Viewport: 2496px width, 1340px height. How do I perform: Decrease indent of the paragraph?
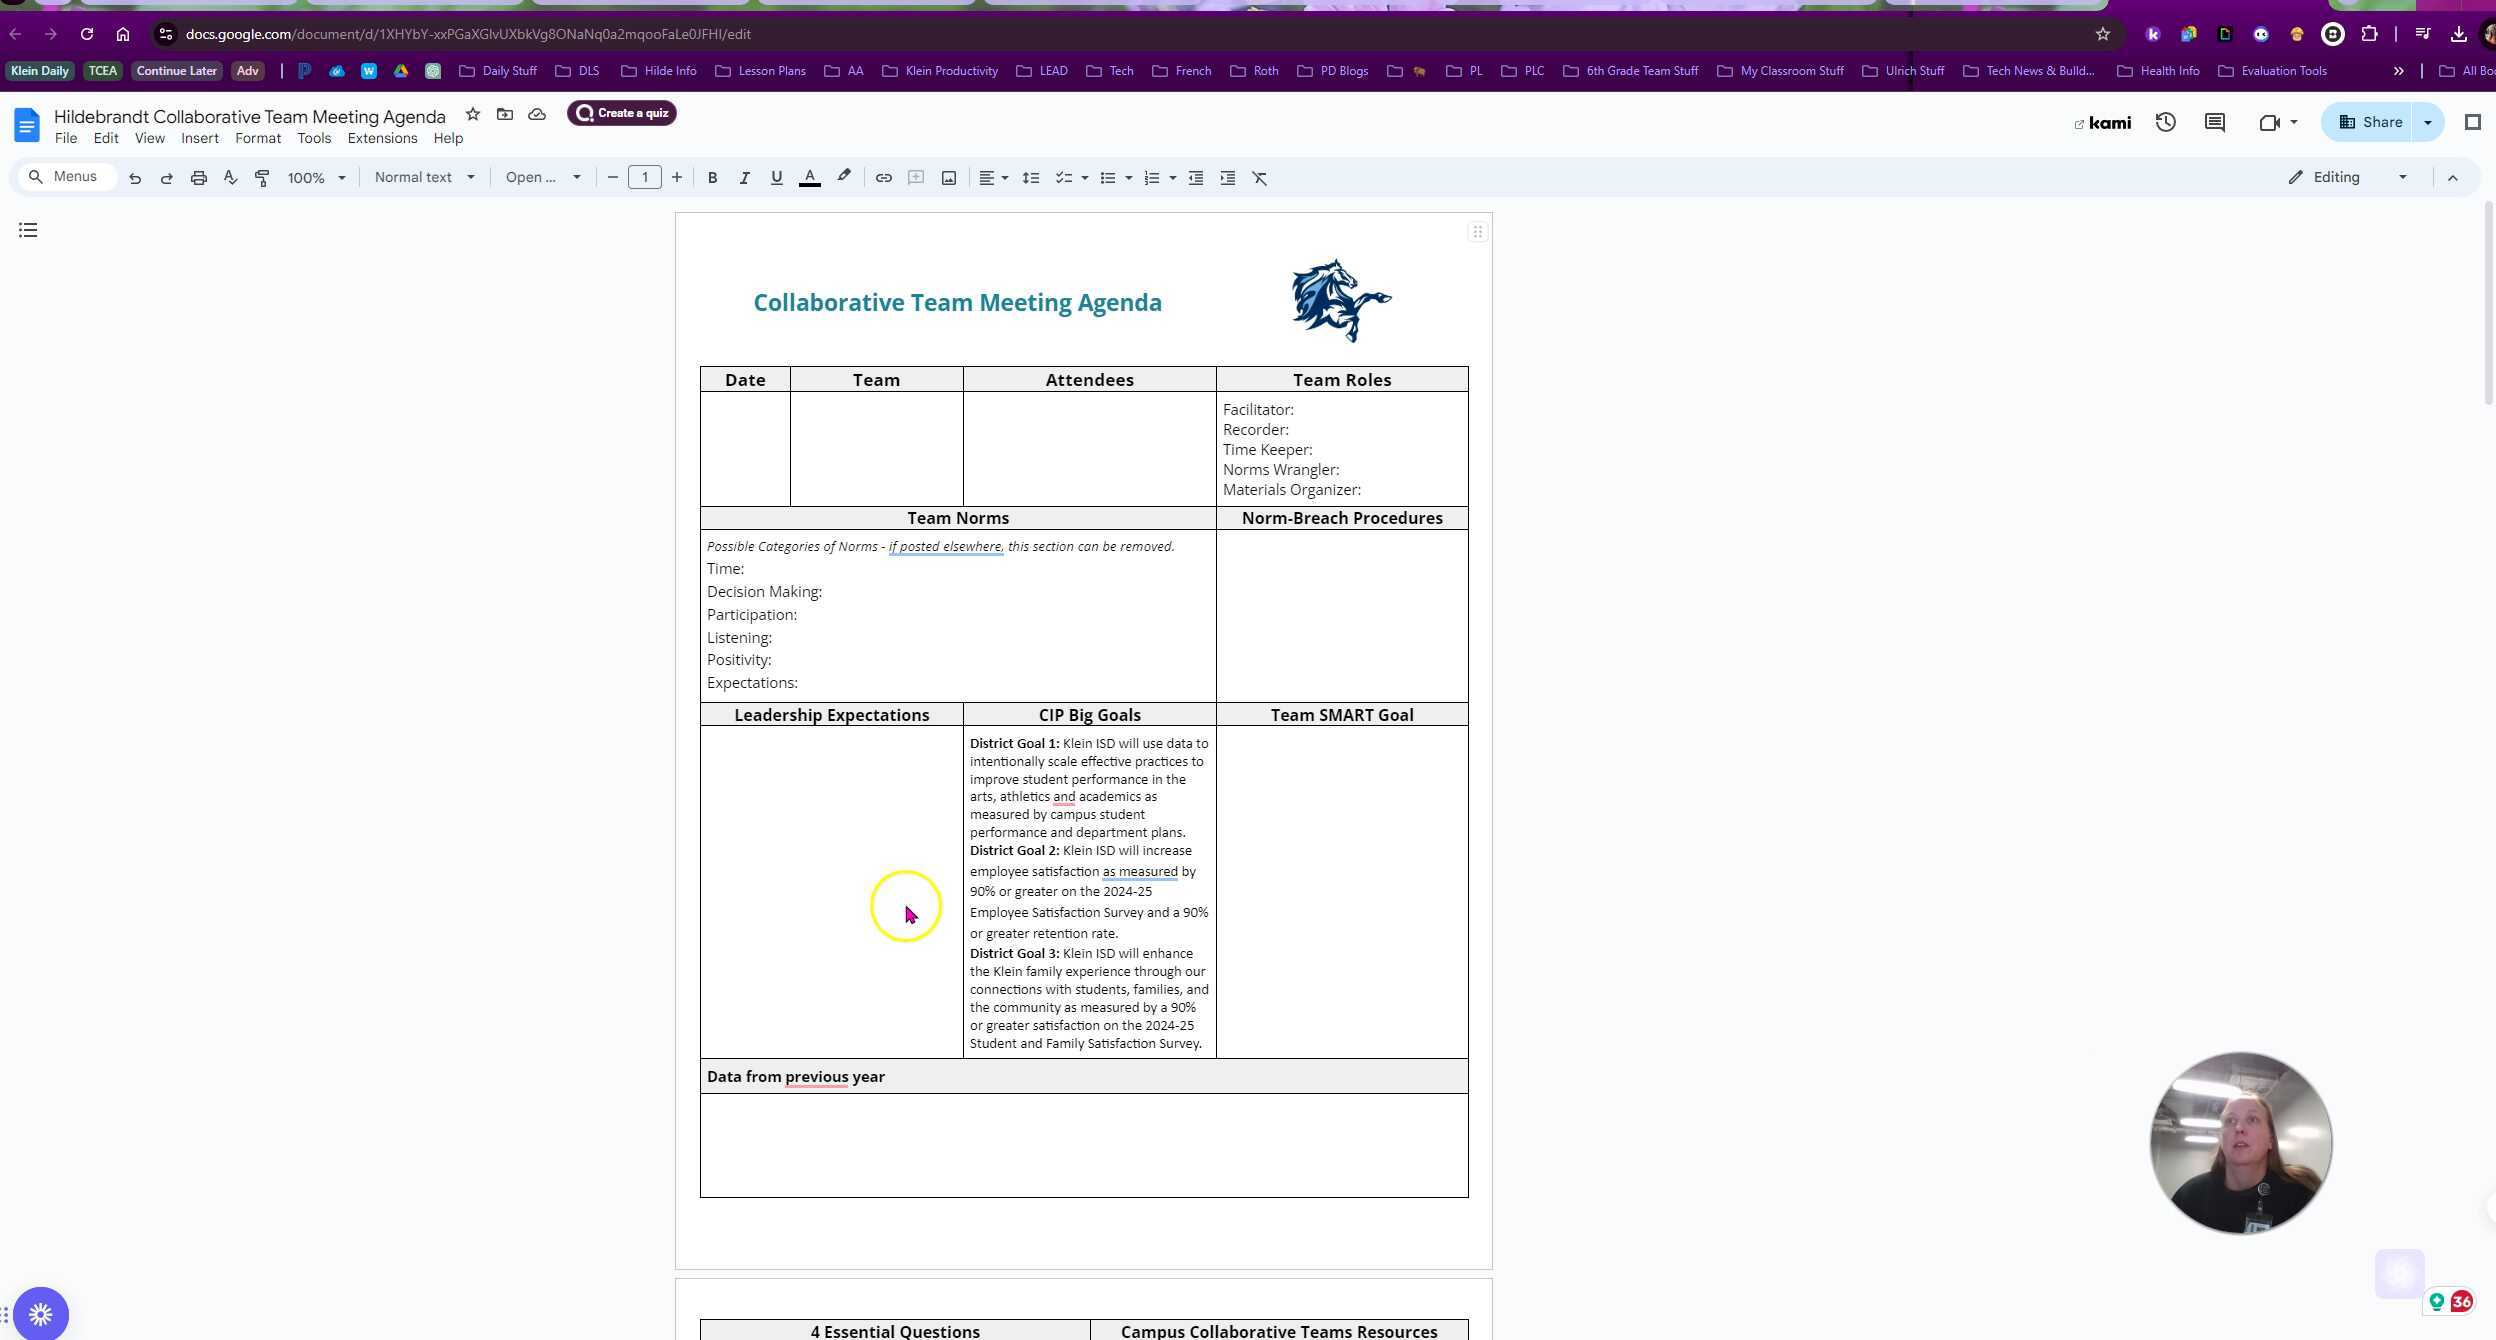(x=1196, y=178)
